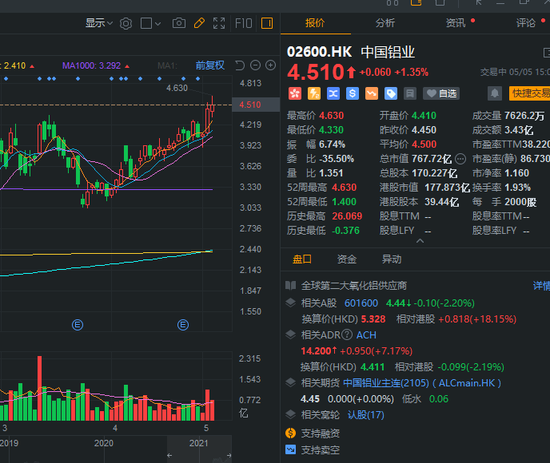
Task: Click the 2019 earnings E marker
Action: [78, 325]
